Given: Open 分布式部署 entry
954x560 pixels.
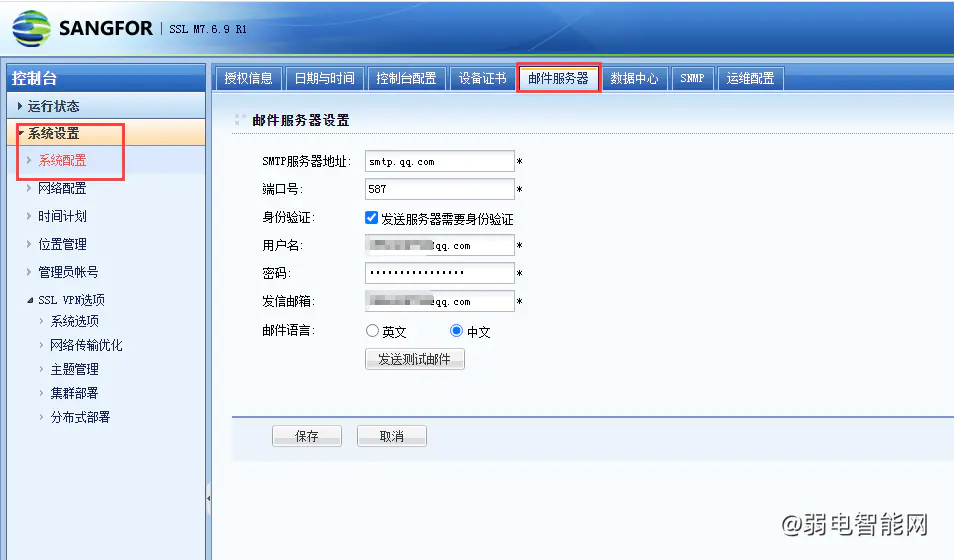Looking at the screenshot, I should point(80,417).
